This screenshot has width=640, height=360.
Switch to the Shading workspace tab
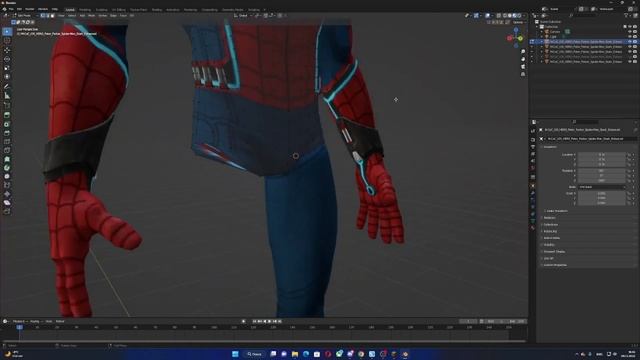157,9
